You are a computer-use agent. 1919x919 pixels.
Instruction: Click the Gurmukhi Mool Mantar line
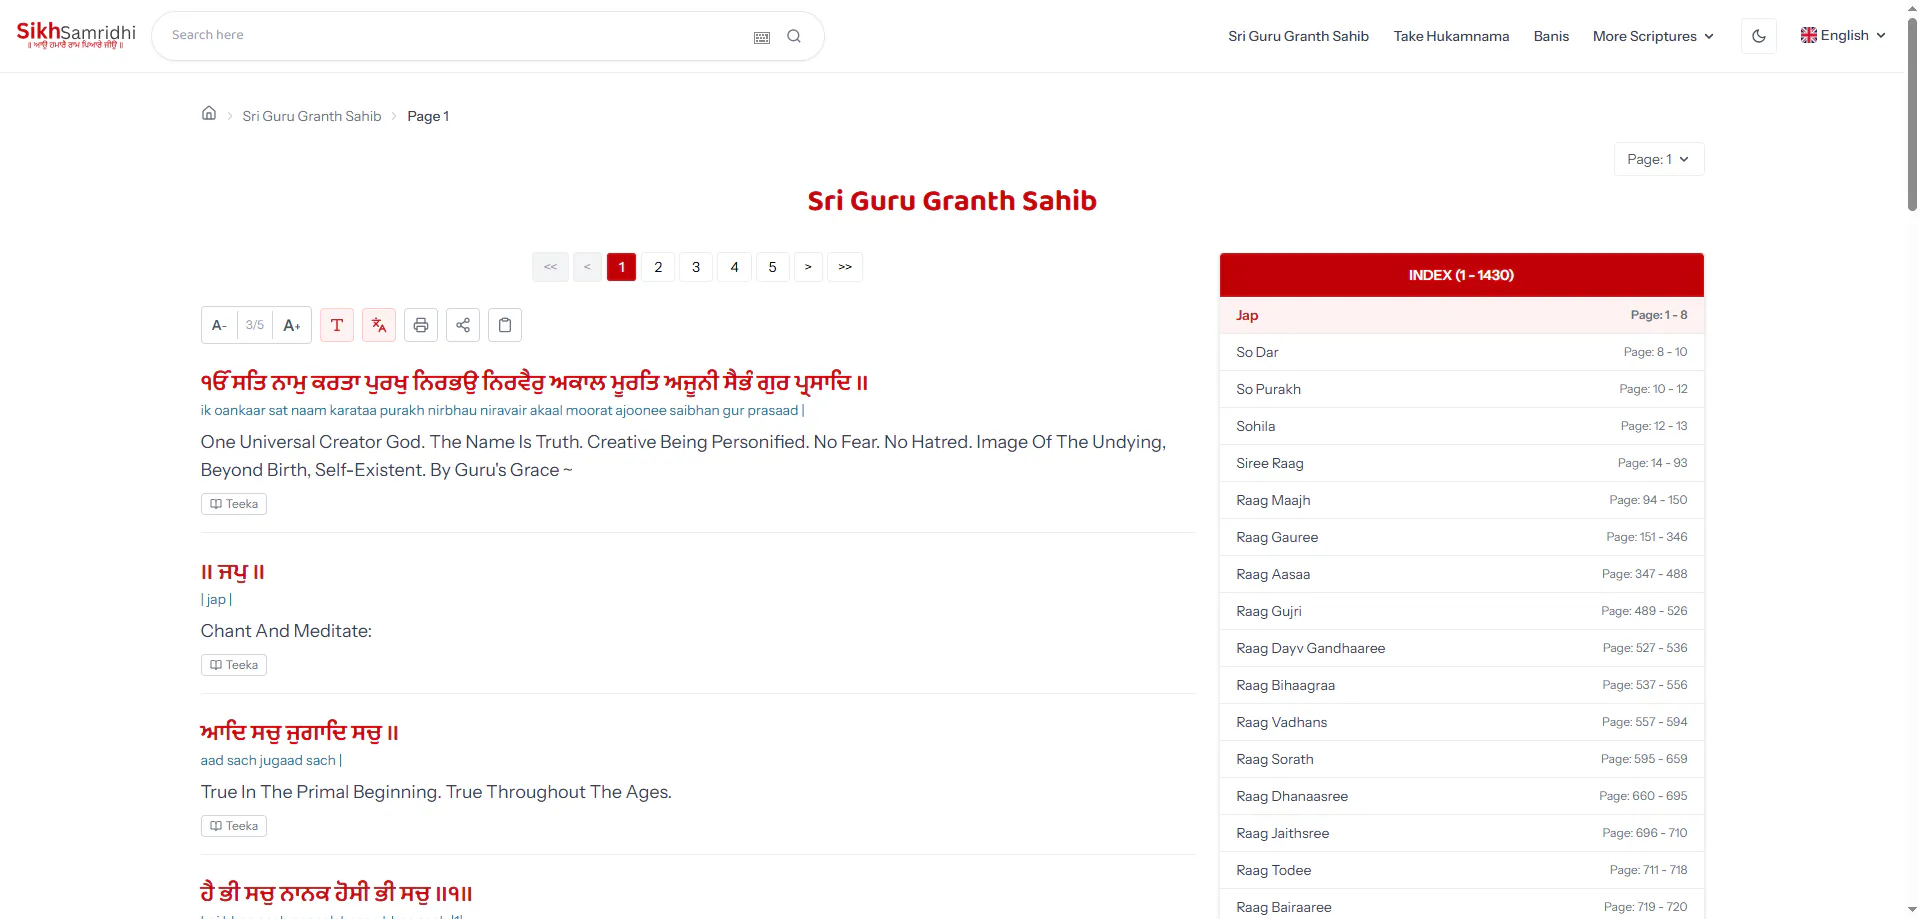click(x=534, y=382)
